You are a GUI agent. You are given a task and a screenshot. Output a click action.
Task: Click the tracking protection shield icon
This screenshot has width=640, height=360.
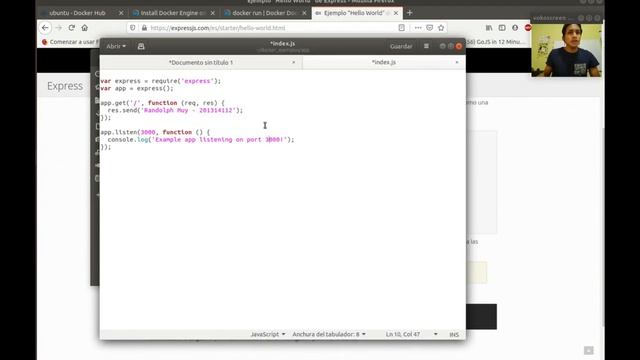(132, 28)
